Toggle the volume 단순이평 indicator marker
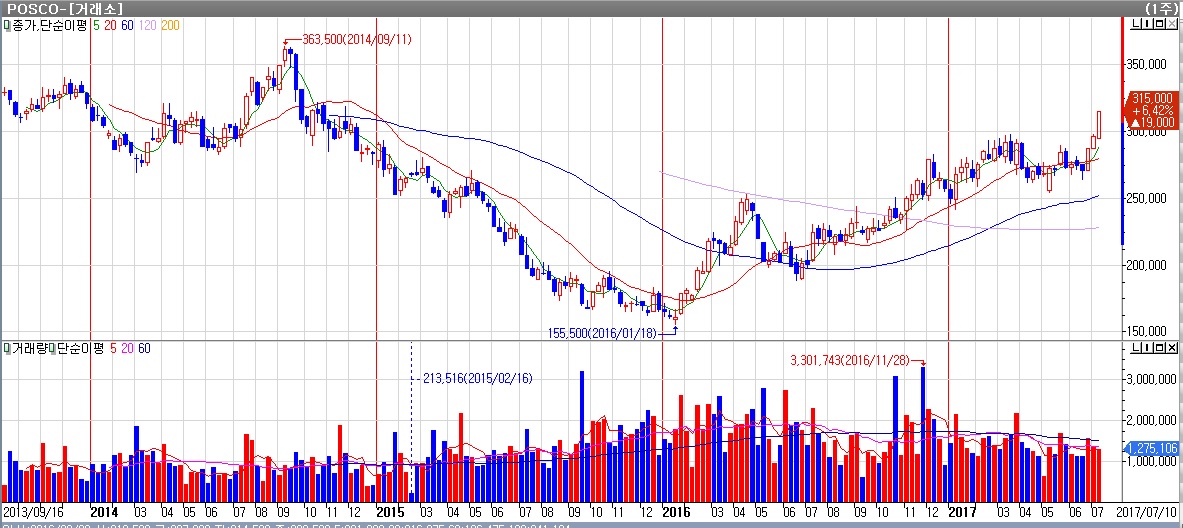The width and height of the screenshot is (1183, 528). coord(52,348)
